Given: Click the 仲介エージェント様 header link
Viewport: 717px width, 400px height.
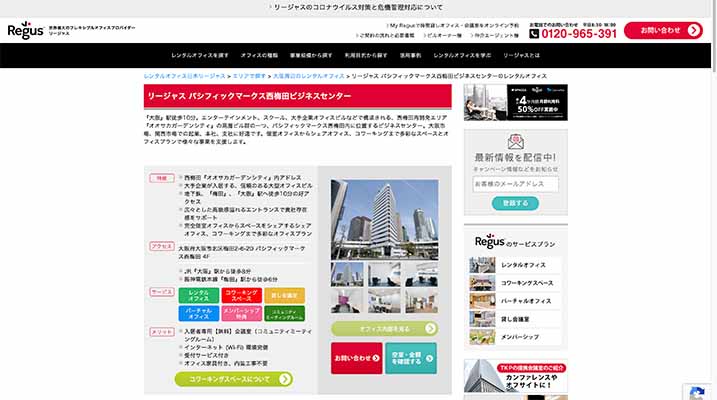Looking at the screenshot, I should 495,35.
